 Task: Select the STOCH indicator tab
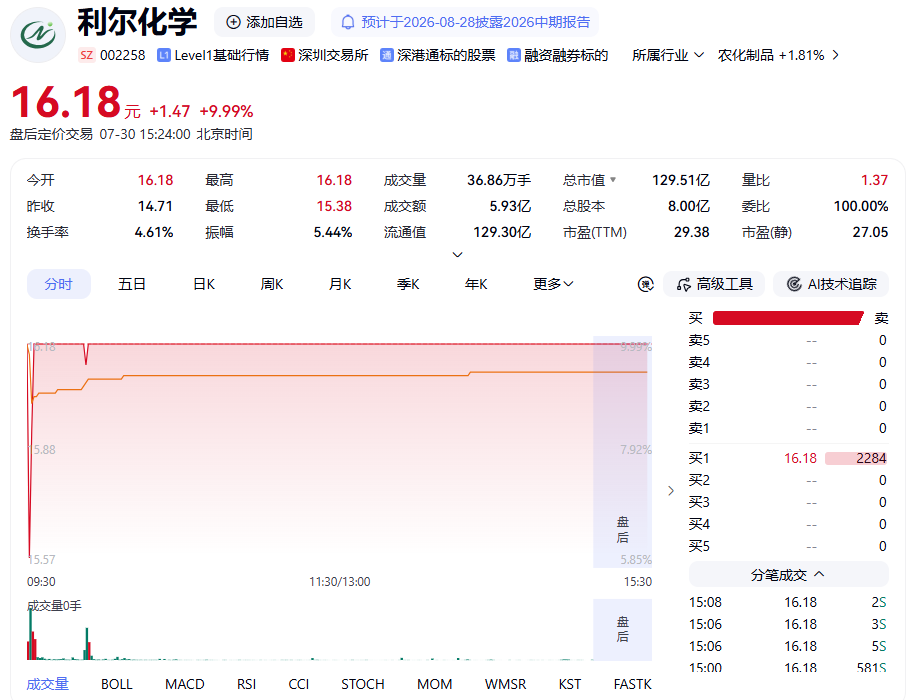click(363, 684)
